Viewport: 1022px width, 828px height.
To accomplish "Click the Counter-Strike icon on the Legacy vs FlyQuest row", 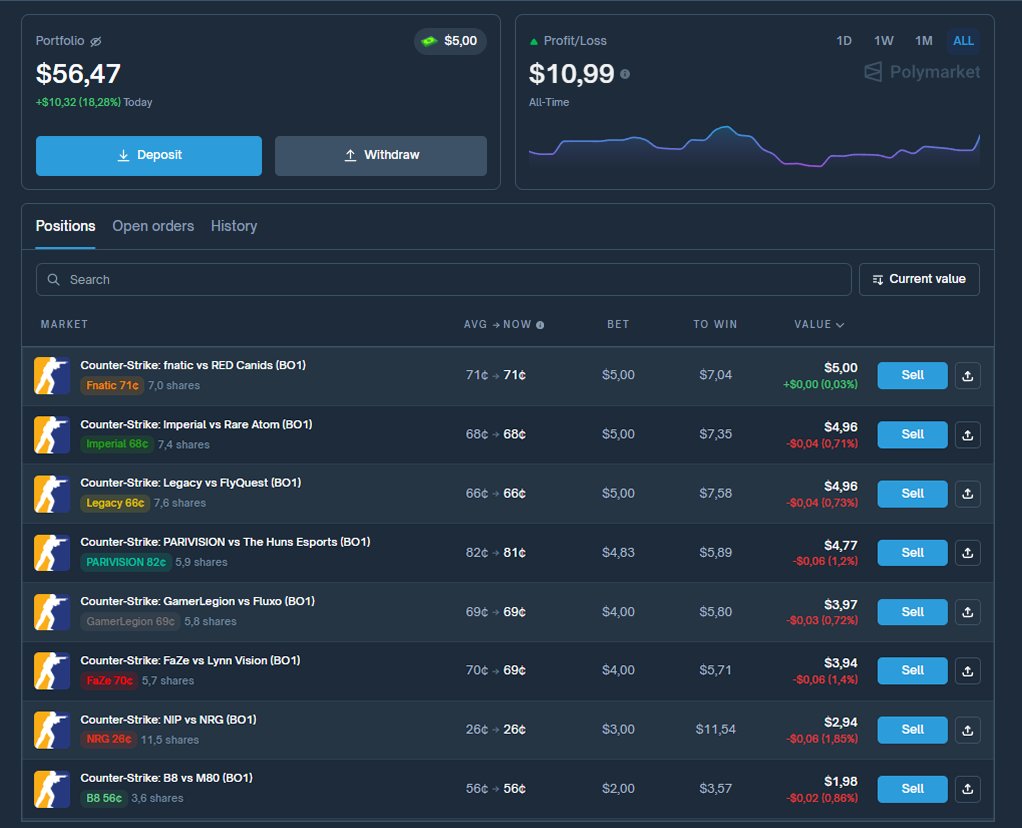I will (x=51, y=493).
